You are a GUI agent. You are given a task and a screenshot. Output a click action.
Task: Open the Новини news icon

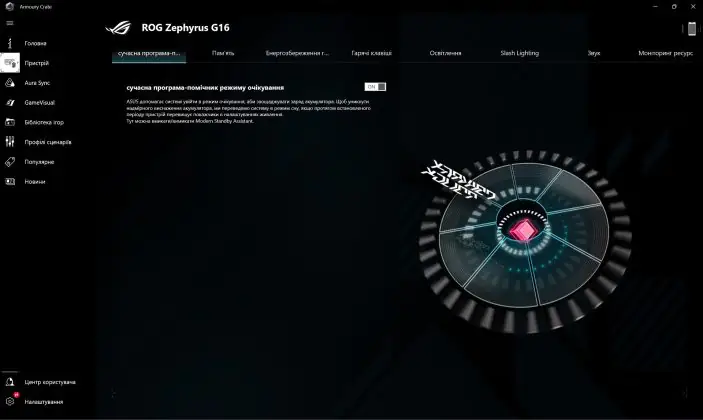[10, 182]
